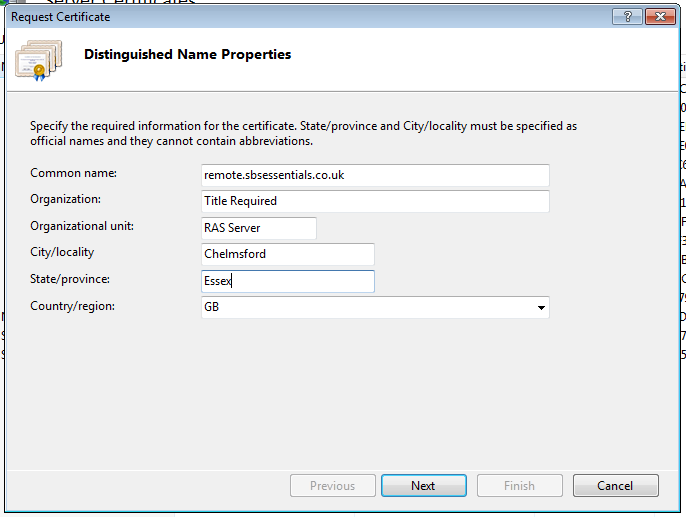Open help with the question mark button
This screenshot has width=686, height=517.
point(626,17)
